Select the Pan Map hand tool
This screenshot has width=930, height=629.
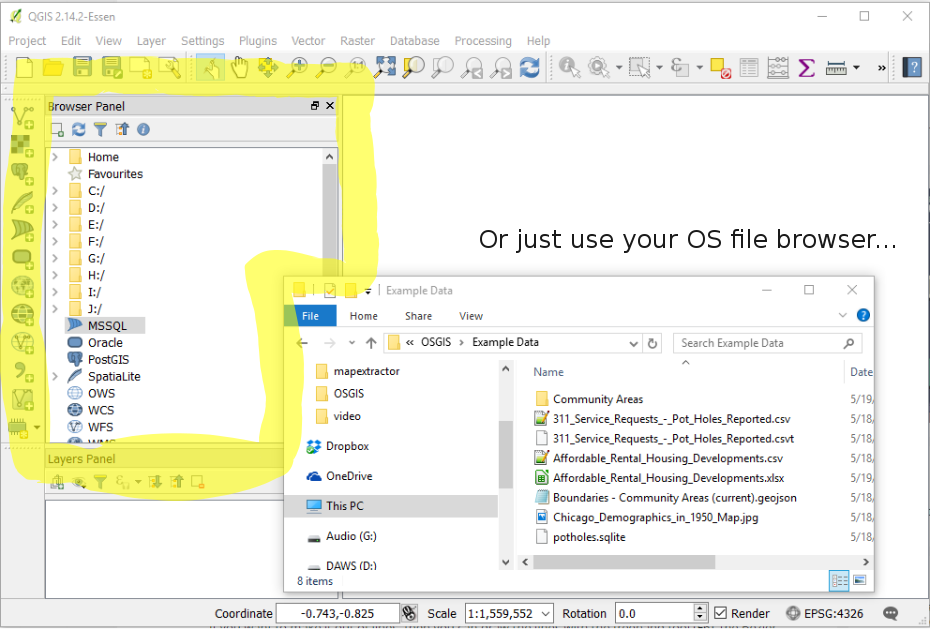tap(240, 67)
